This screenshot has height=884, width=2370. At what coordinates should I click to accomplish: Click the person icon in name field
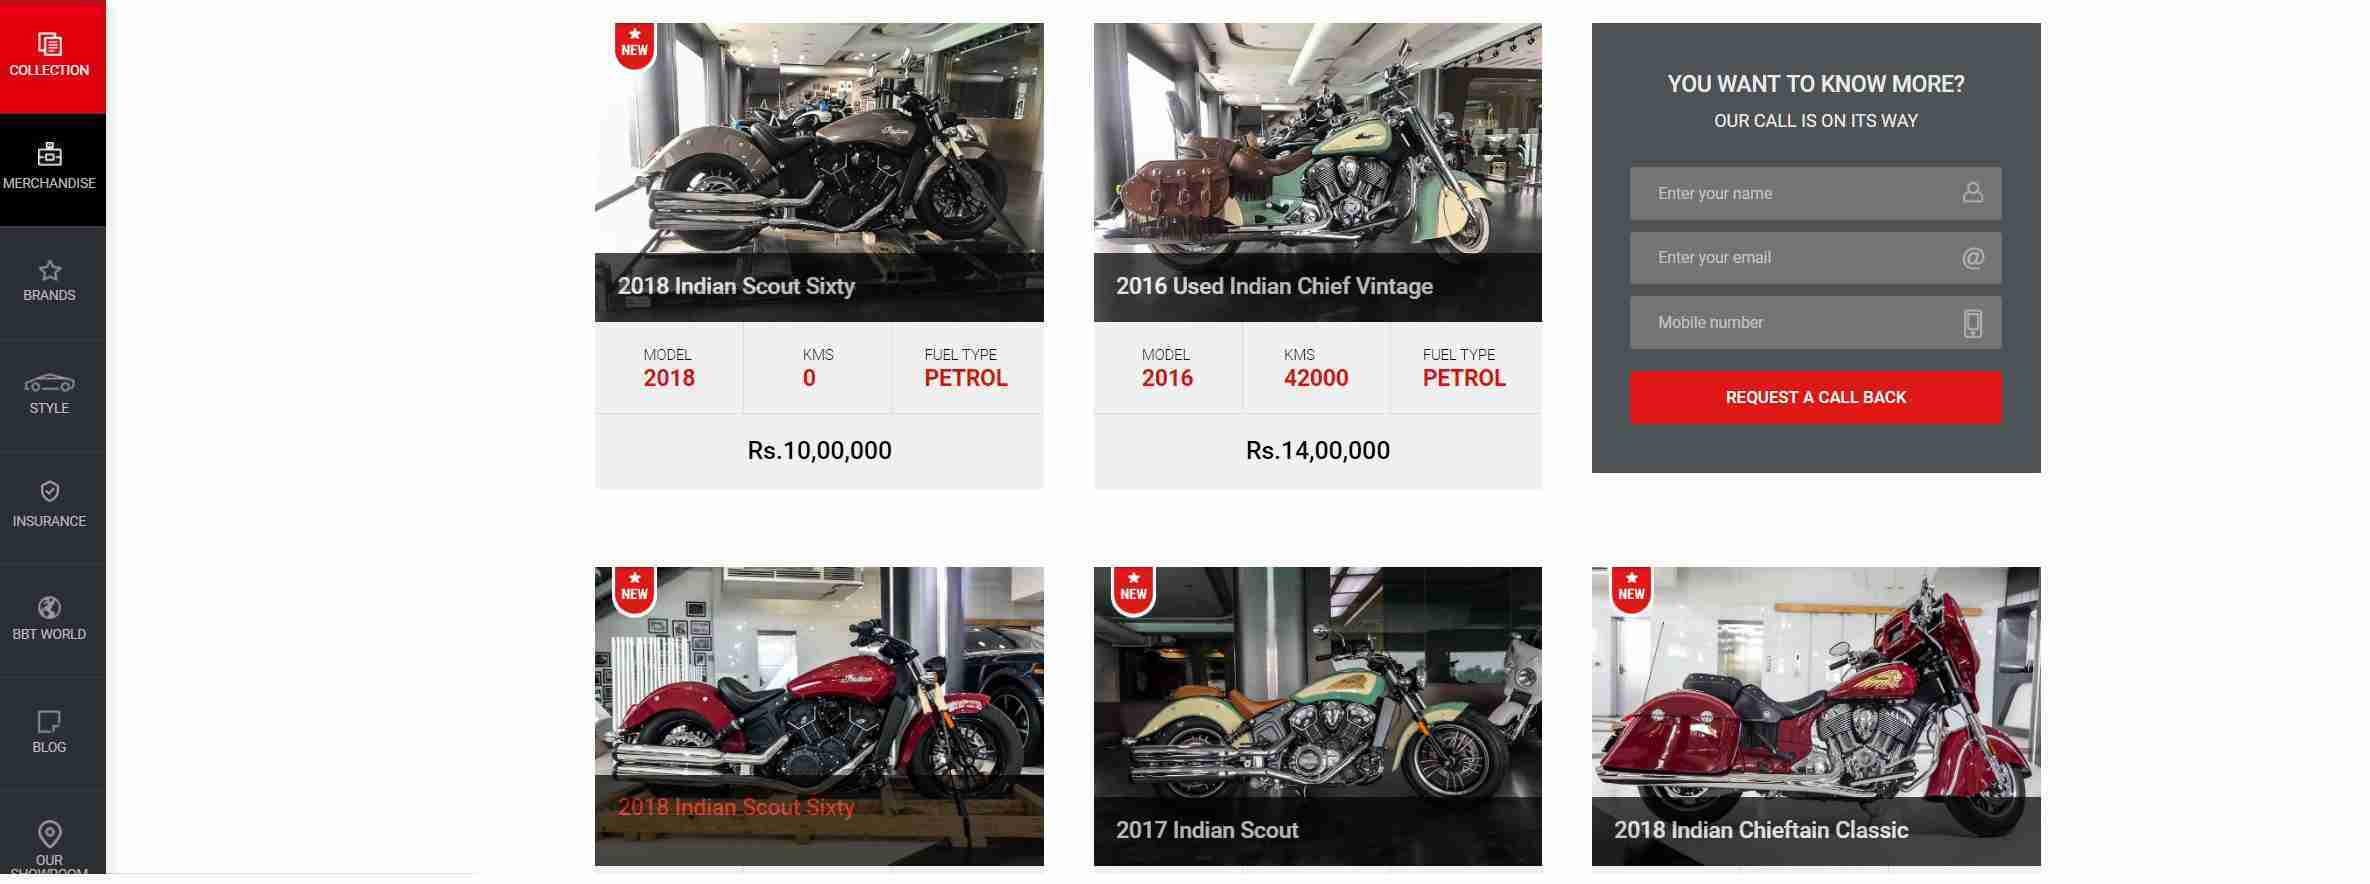tap(1972, 193)
